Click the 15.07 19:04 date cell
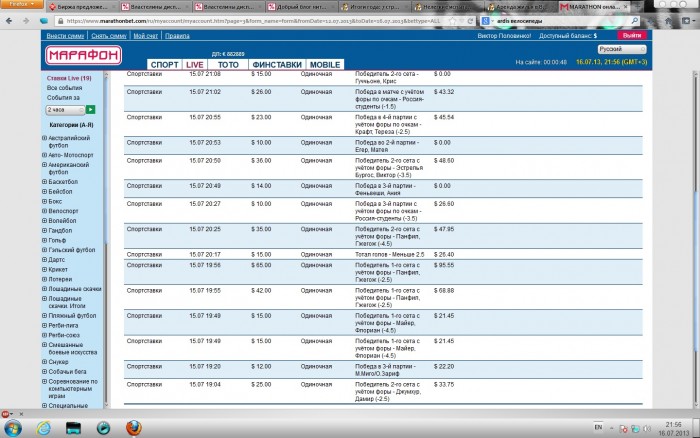 coord(205,384)
